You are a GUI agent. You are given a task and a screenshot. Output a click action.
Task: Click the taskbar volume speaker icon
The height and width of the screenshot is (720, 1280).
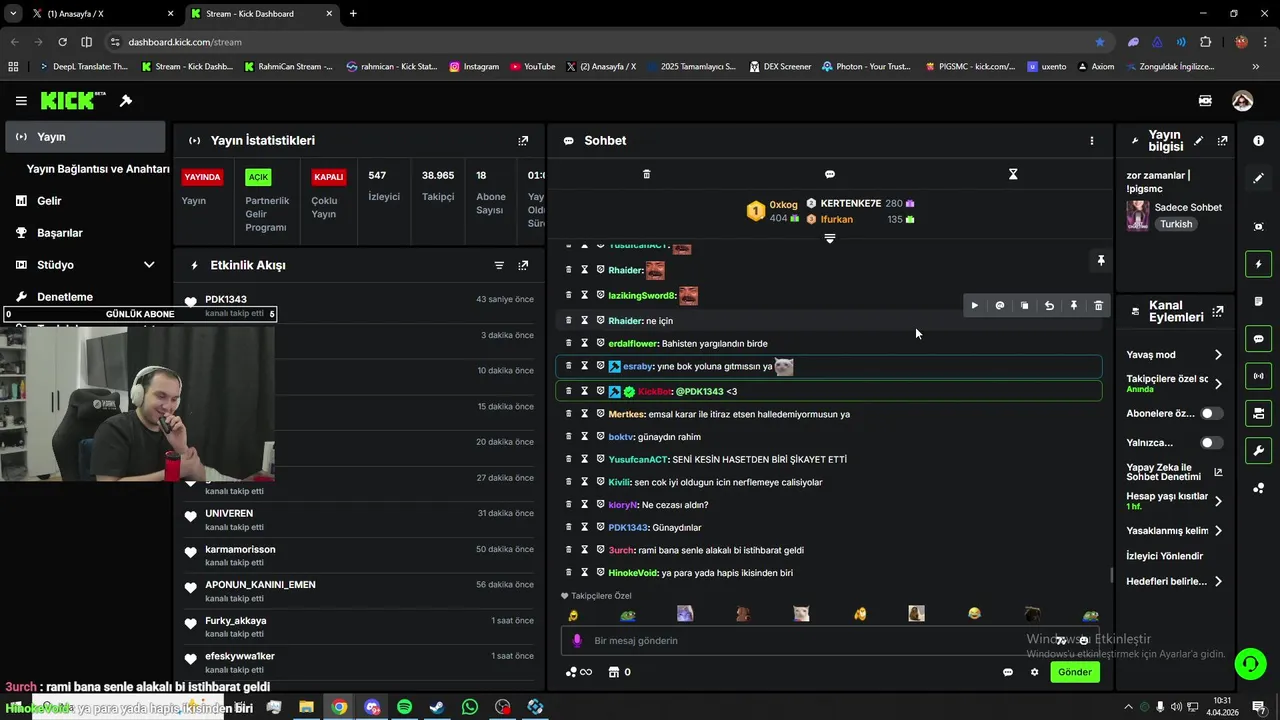[x=1176, y=707]
